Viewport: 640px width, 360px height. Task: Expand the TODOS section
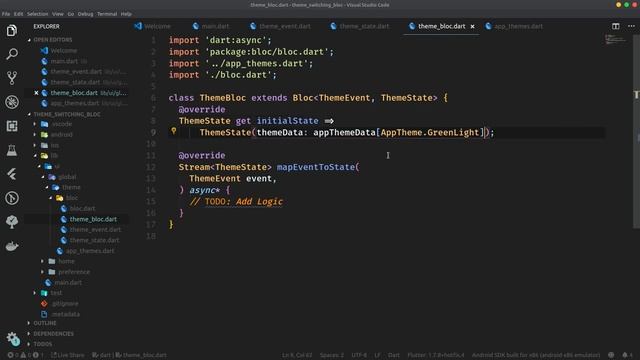(43, 344)
